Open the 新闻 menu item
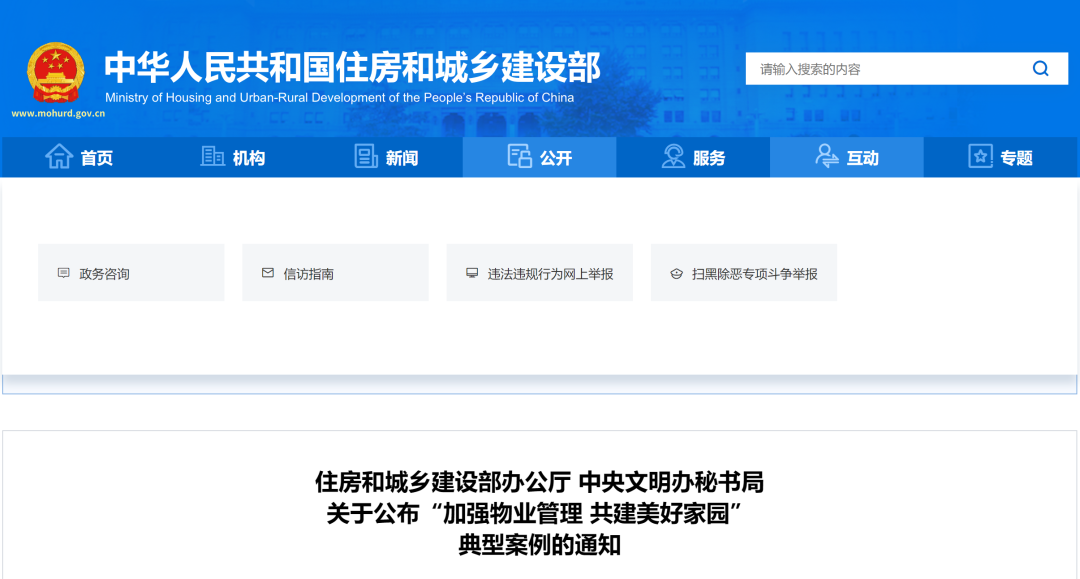Image resolution: width=1080 pixels, height=579 pixels. 386,157
